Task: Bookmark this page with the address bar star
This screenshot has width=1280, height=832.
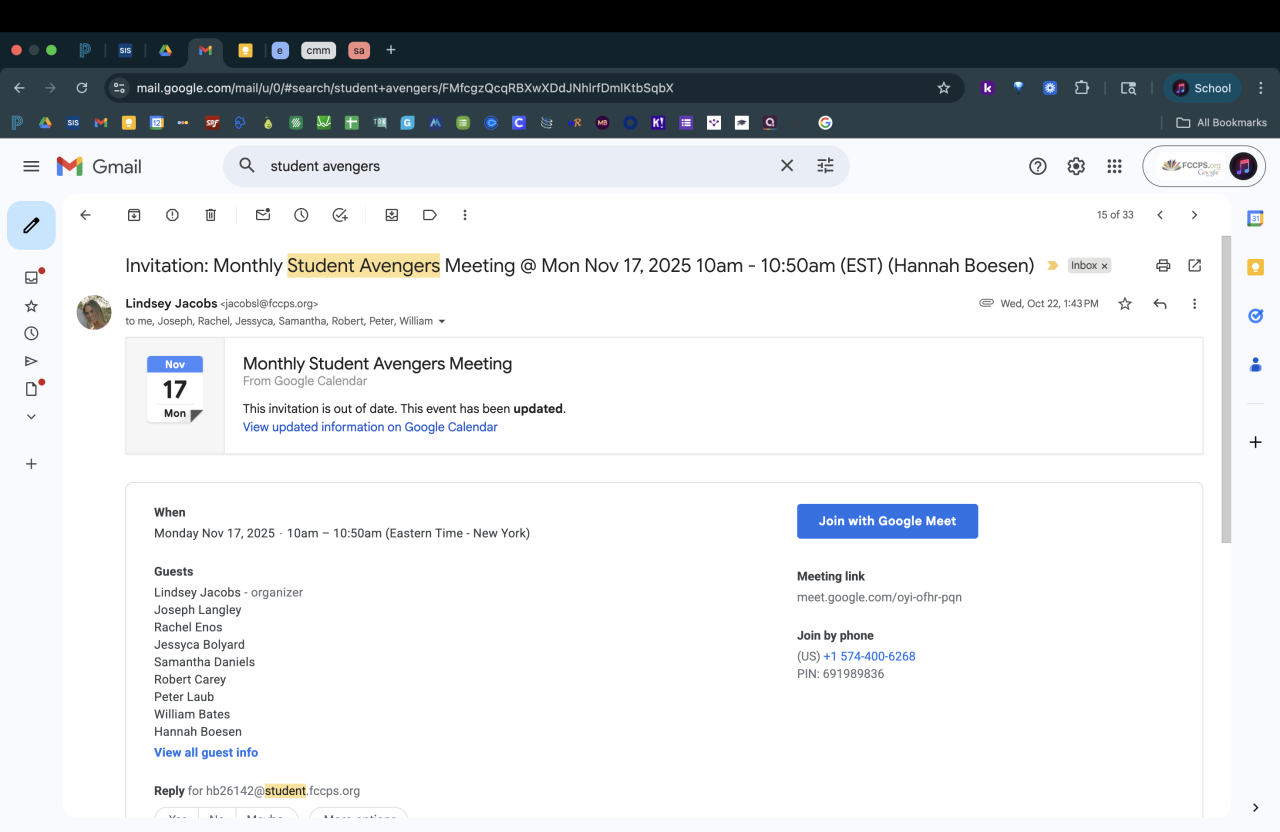Action: (943, 88)
